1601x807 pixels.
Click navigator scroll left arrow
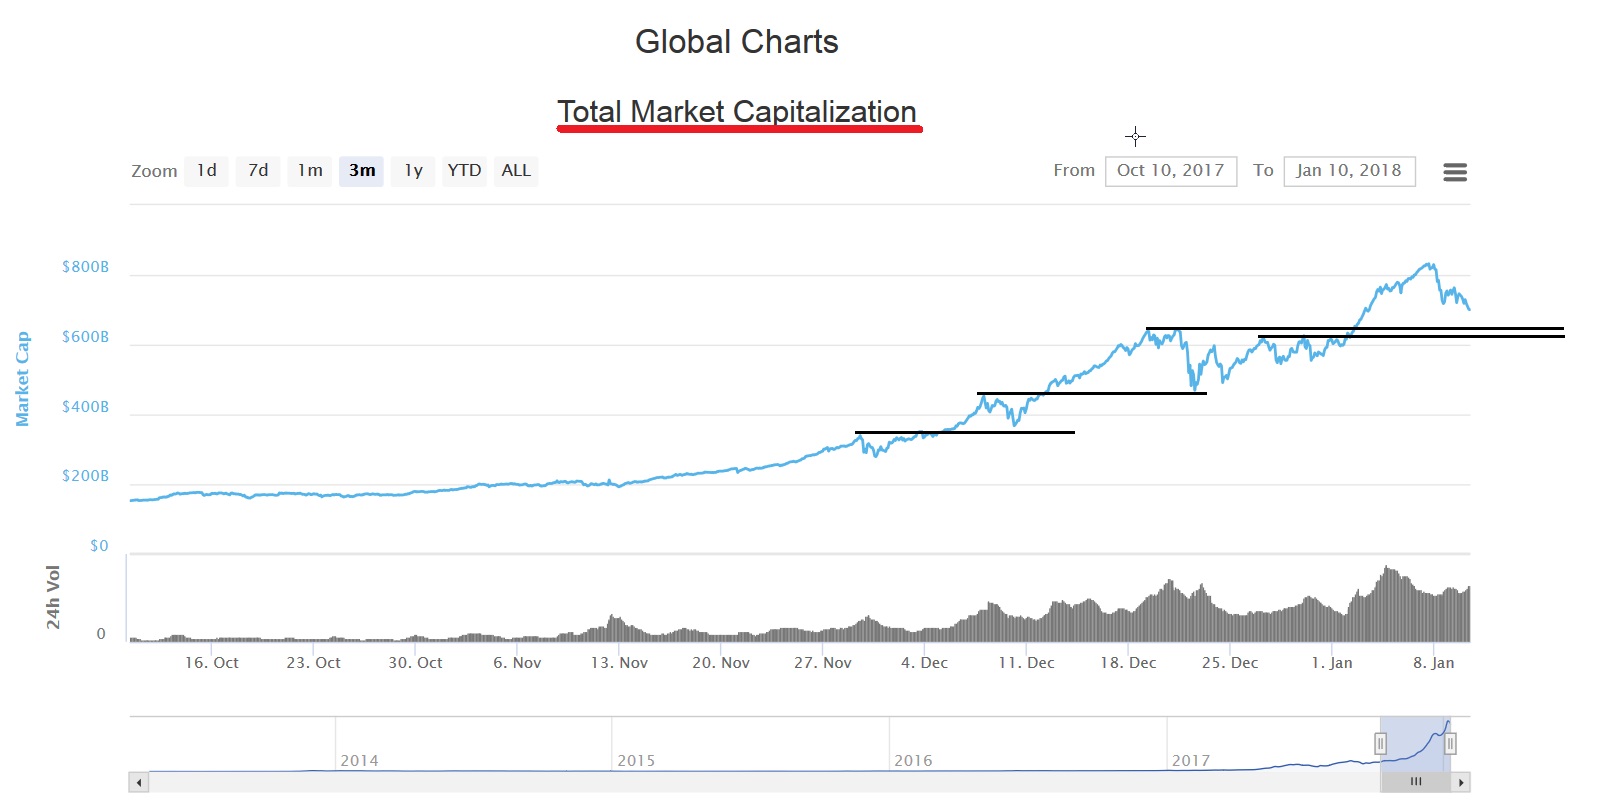coord(139,782)
